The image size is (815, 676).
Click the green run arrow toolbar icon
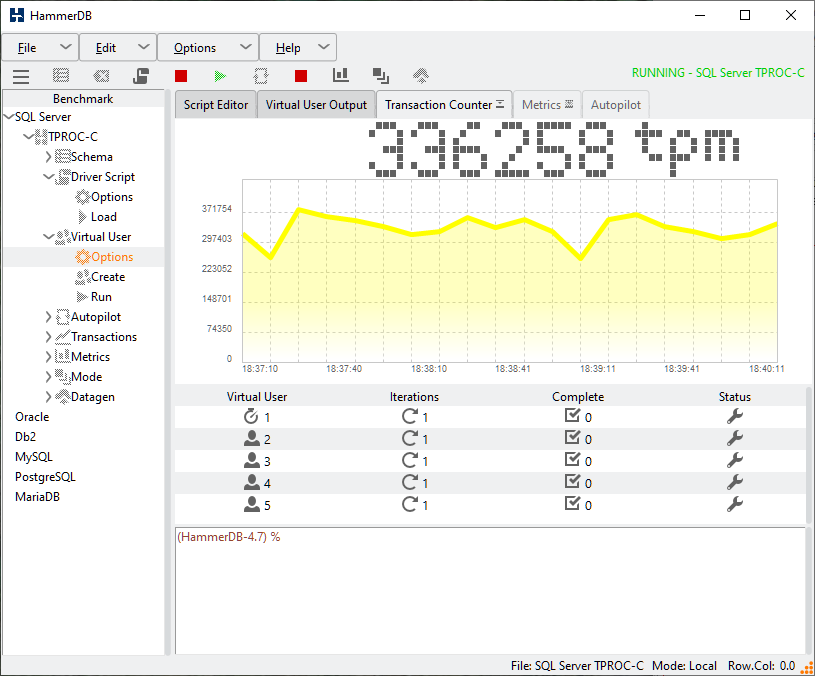tap(220, 76)
